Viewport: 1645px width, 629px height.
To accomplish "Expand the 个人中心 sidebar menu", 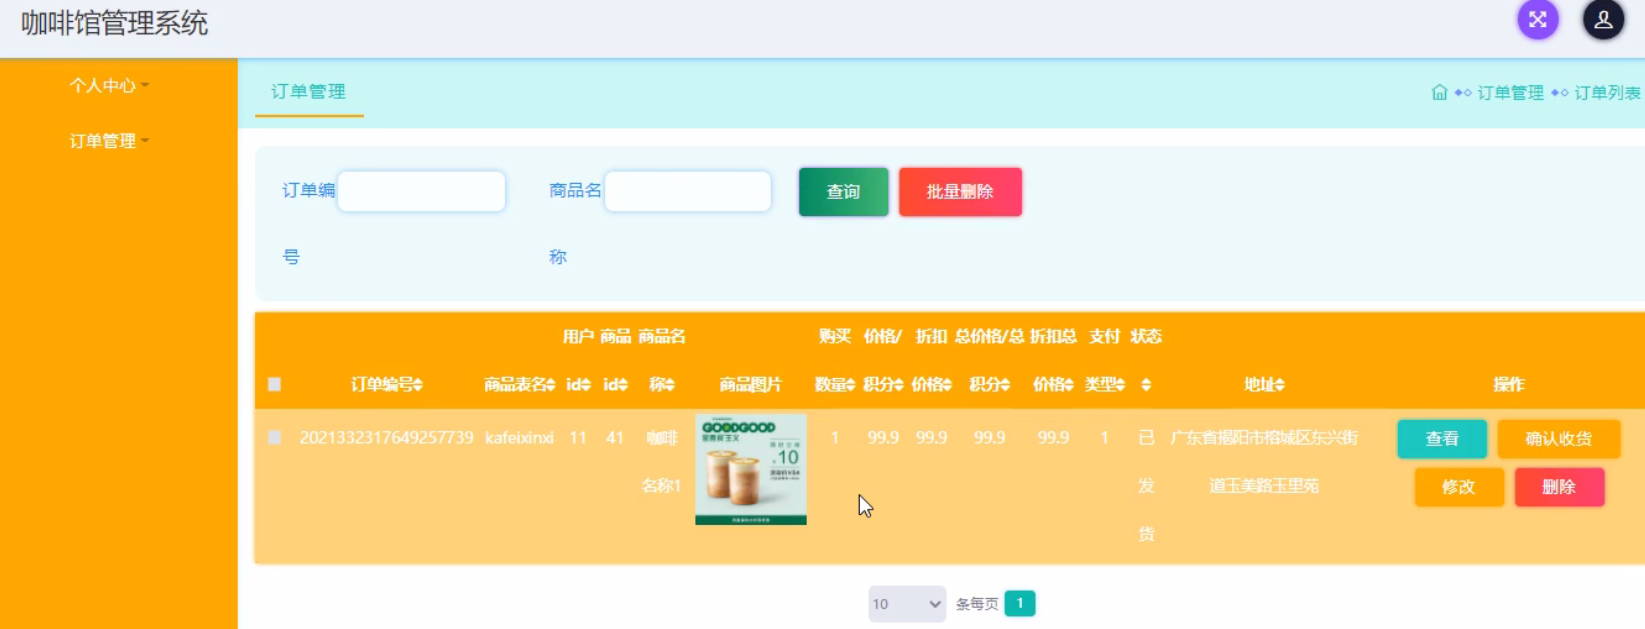I will [109, 85].
